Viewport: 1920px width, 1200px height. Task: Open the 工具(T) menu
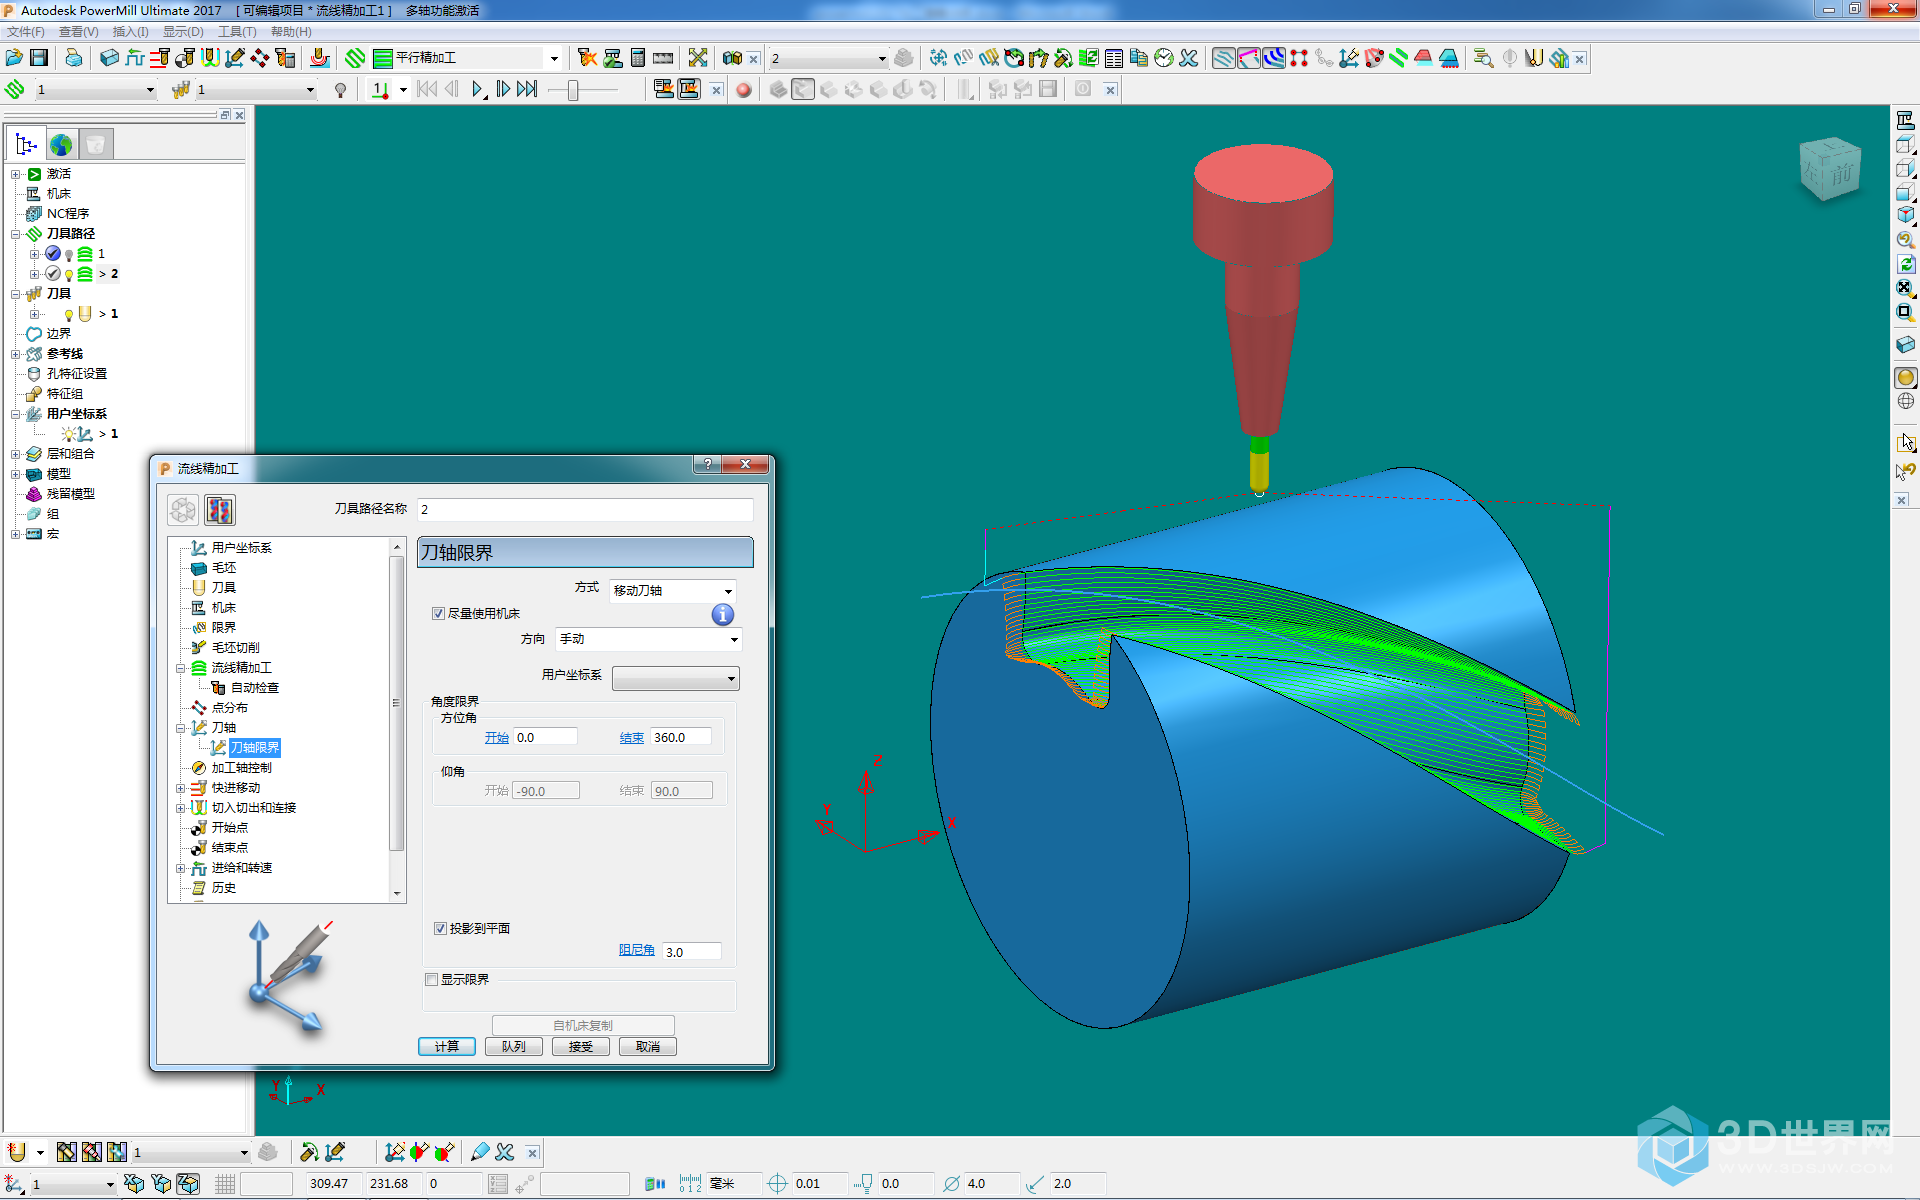coord(237,32)
